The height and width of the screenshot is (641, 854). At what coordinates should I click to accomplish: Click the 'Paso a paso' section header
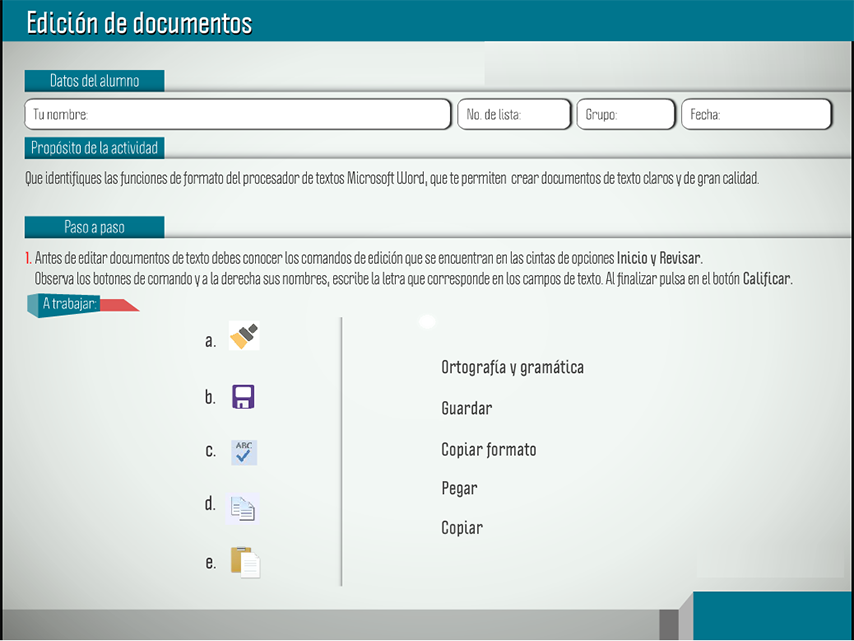[x=95, y=227]
